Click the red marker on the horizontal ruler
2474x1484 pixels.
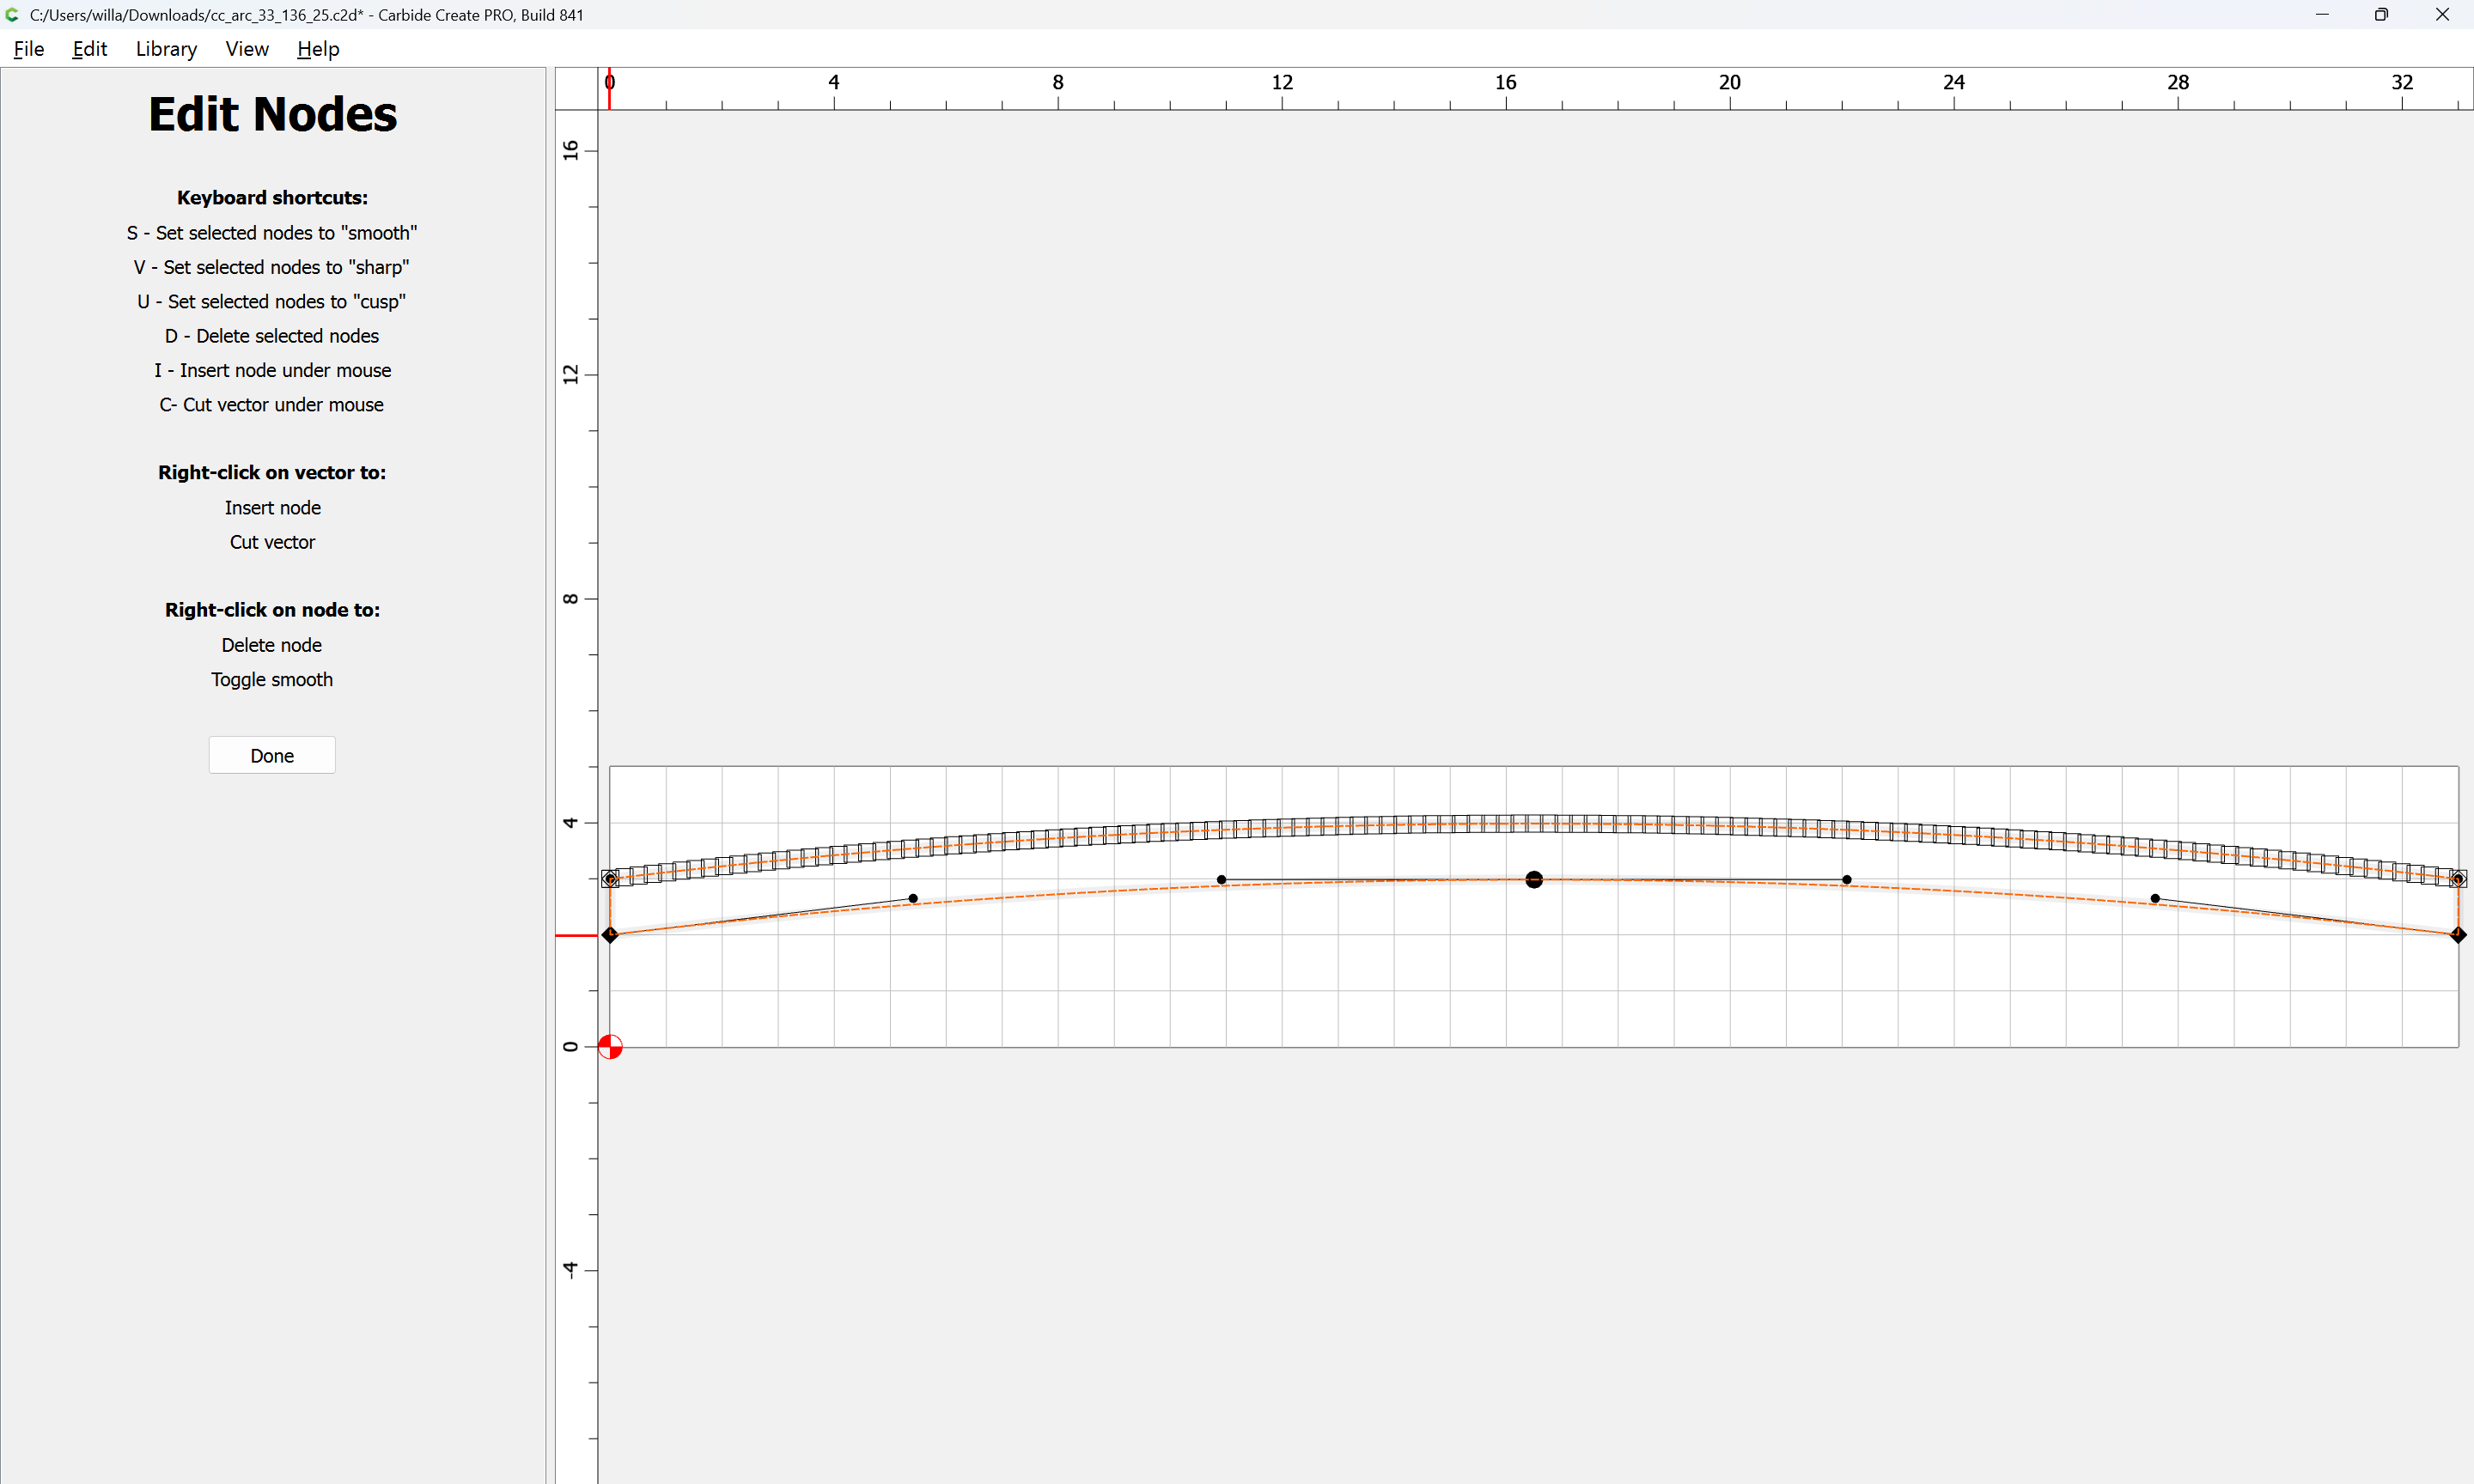pos(609,90)
